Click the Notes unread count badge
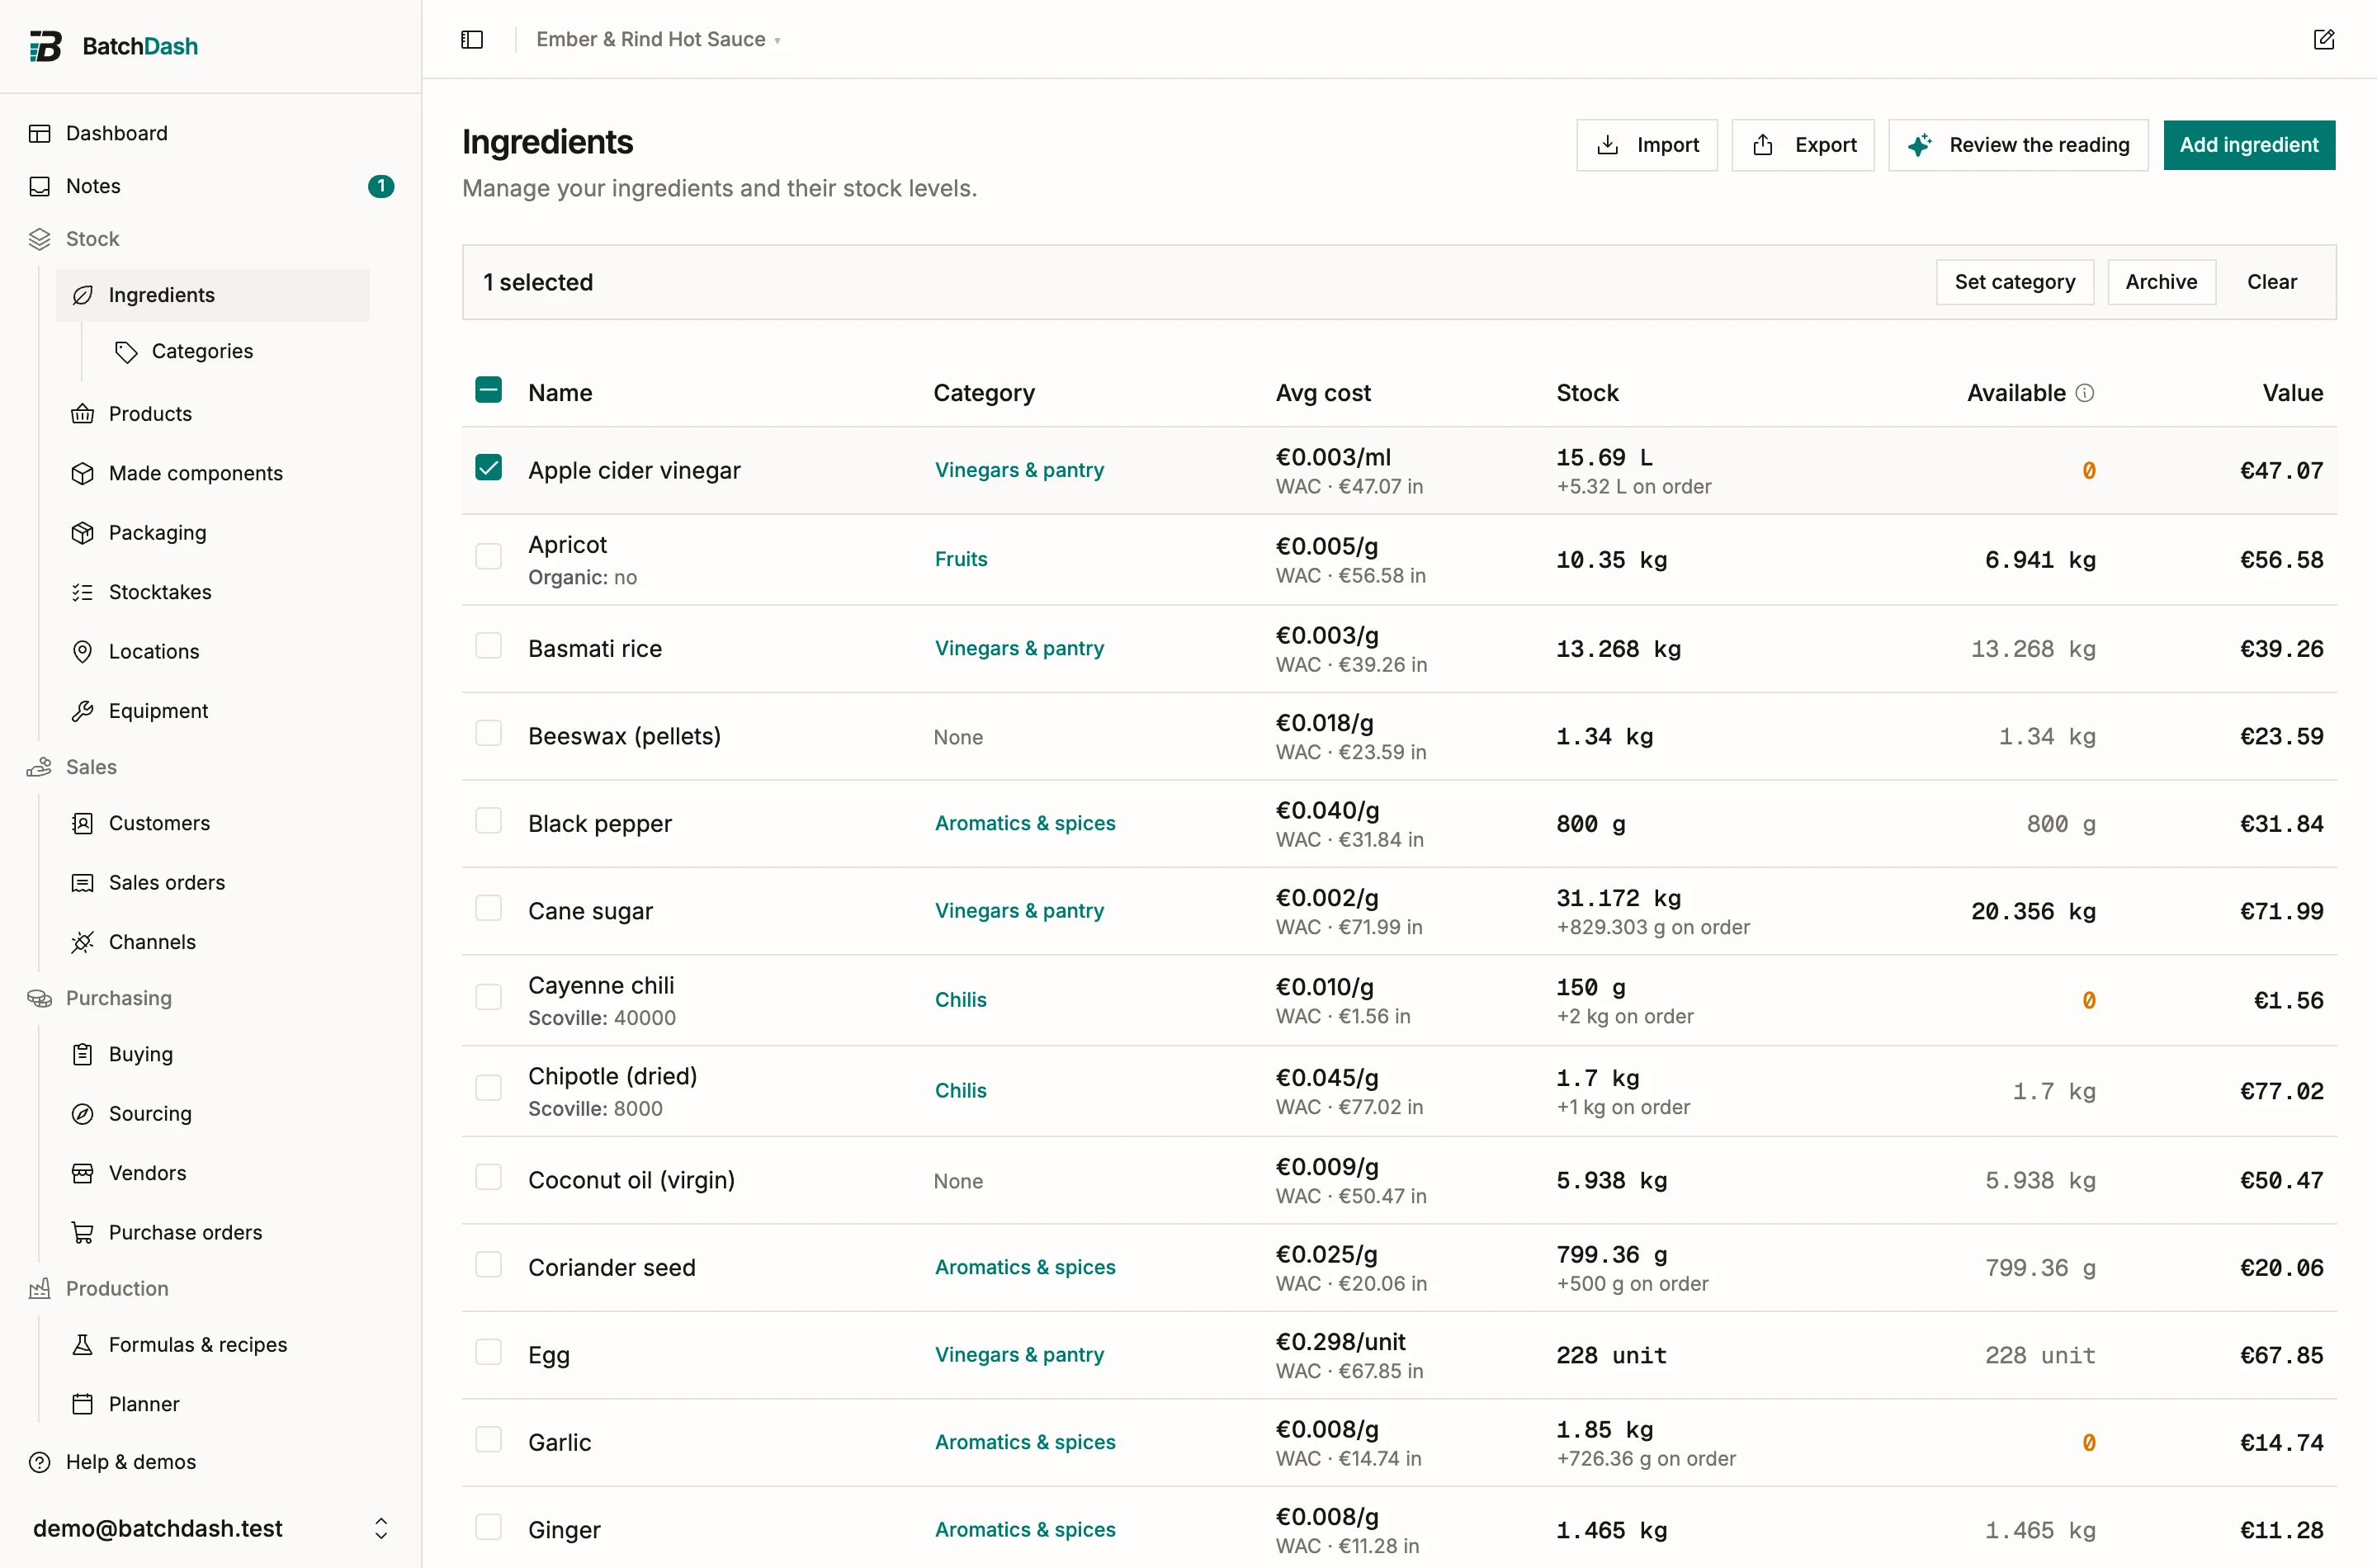Viewport: 2377px width, 1568px height. pyautogui.click(x=381, y=186)
